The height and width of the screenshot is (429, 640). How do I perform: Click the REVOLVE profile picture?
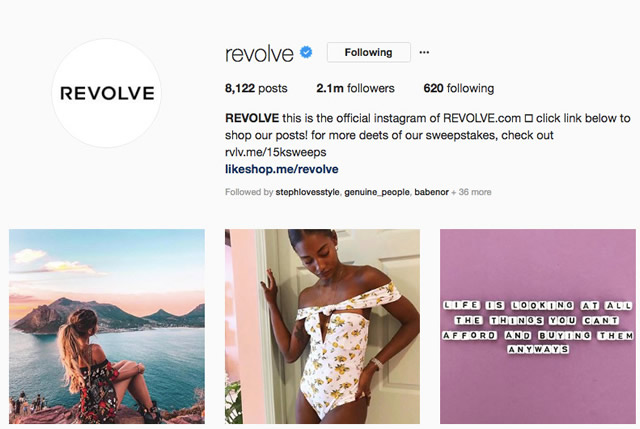point(107,93)
